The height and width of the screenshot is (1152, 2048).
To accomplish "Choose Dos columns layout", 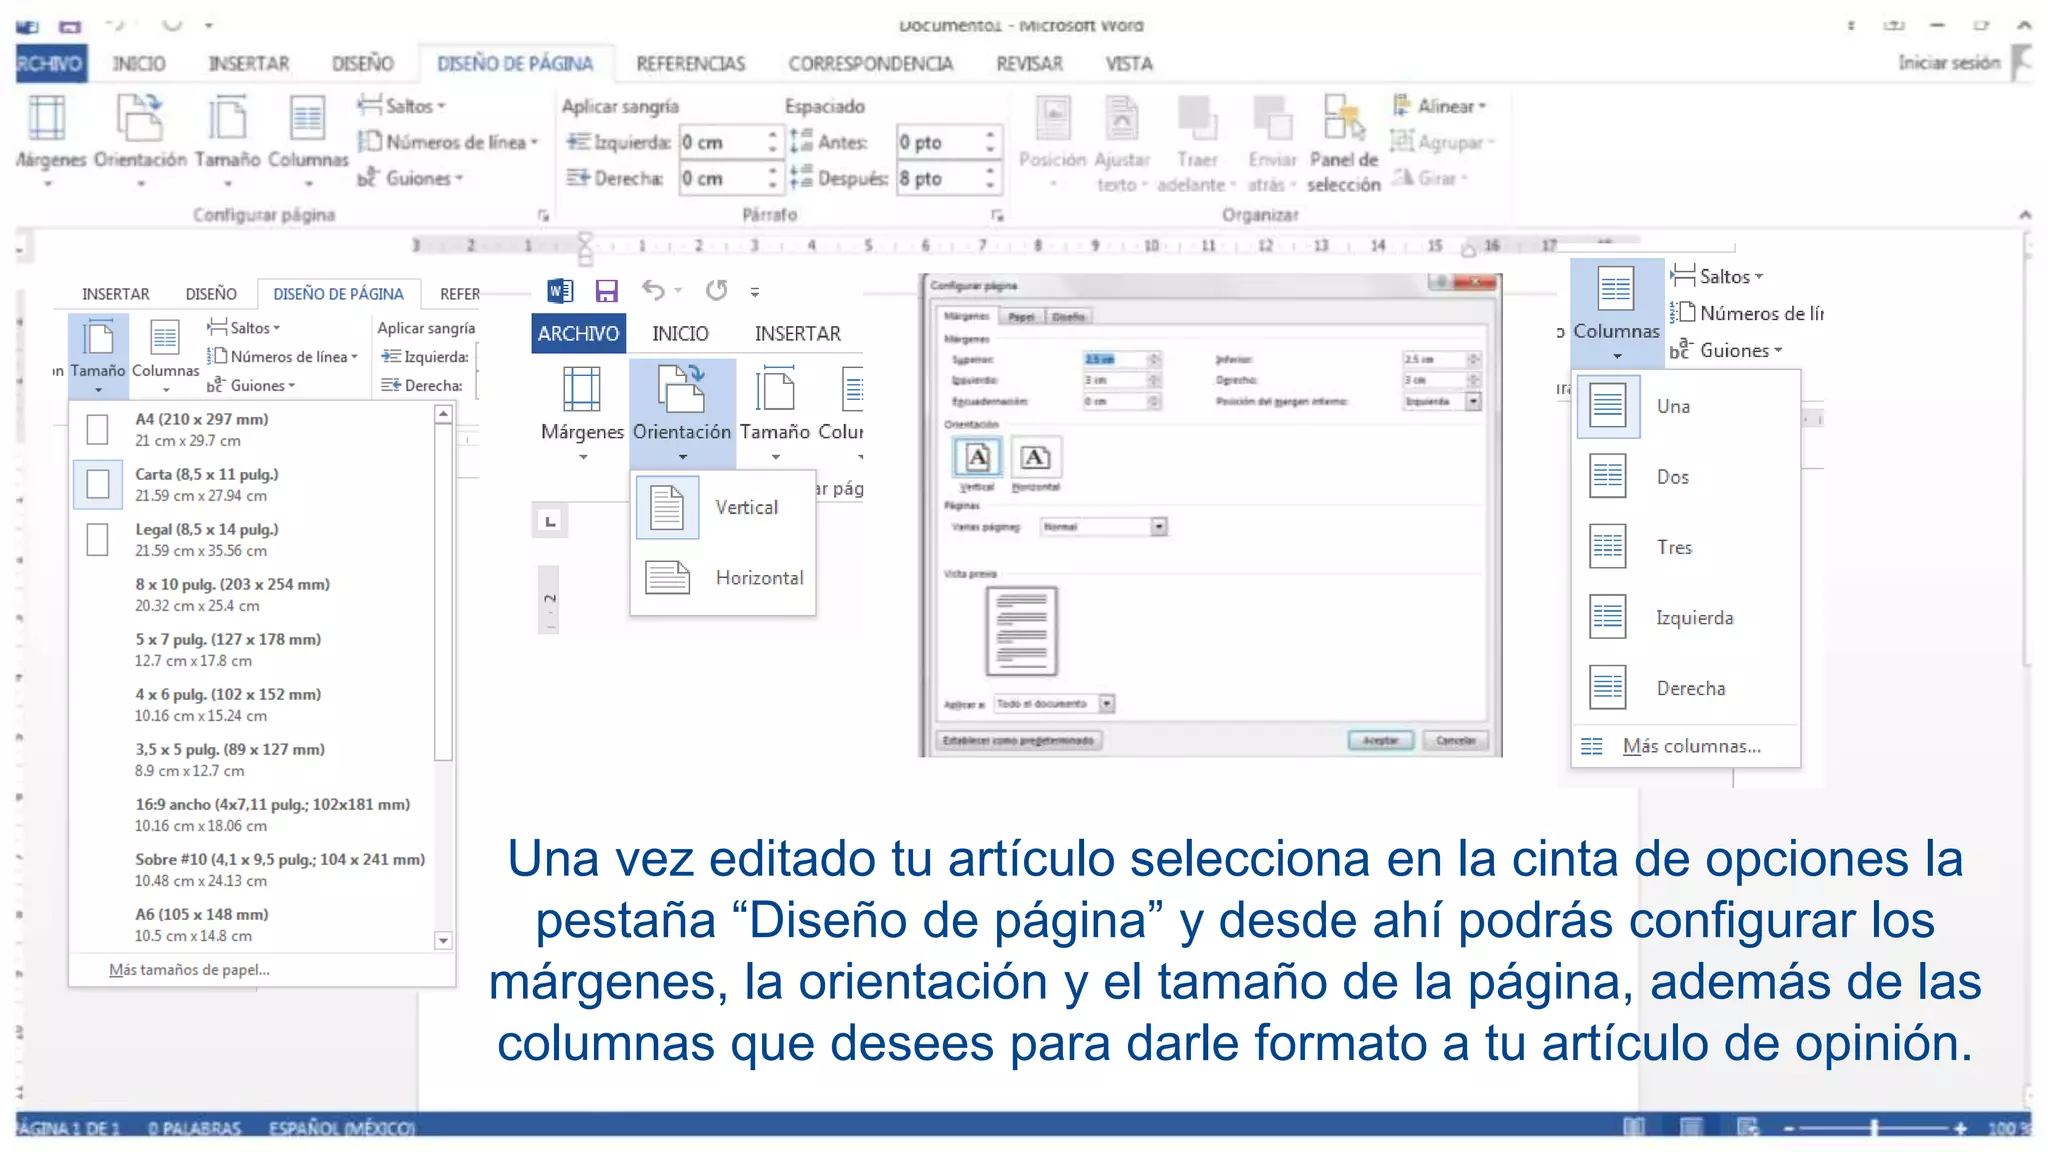I will (x=1686, y=477).
